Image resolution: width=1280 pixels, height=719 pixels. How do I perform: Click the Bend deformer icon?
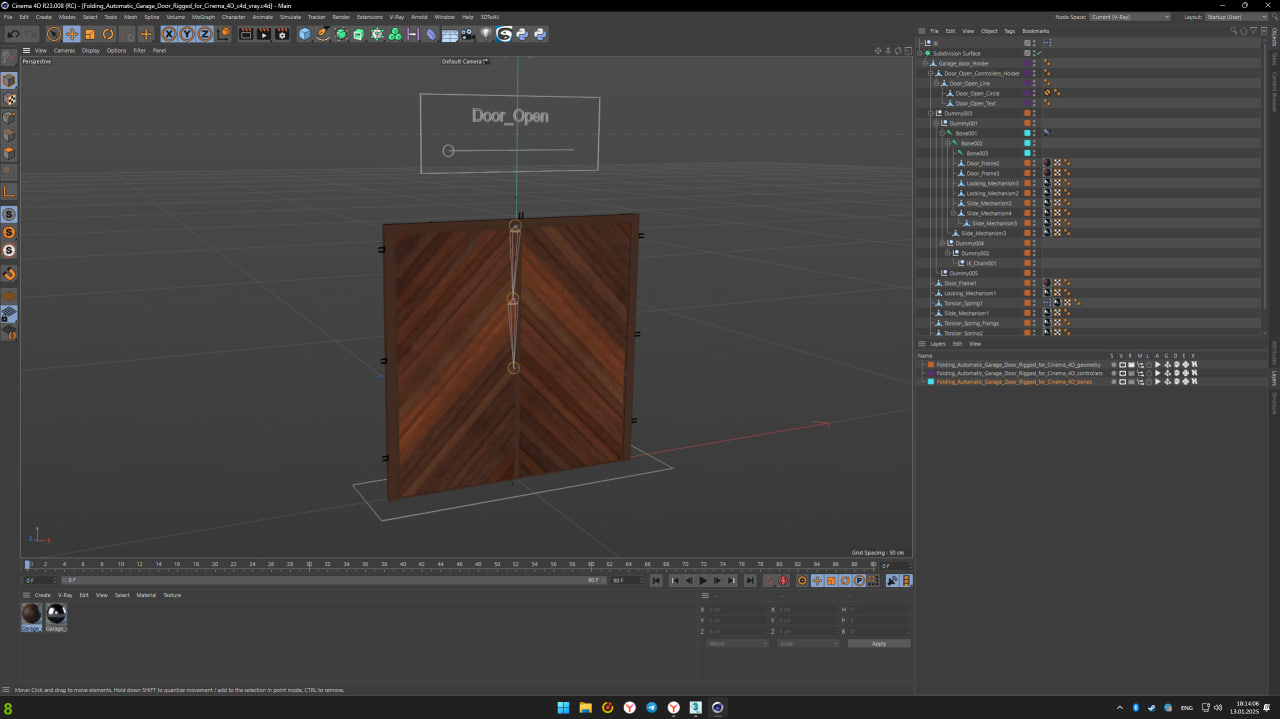[431, 34]
